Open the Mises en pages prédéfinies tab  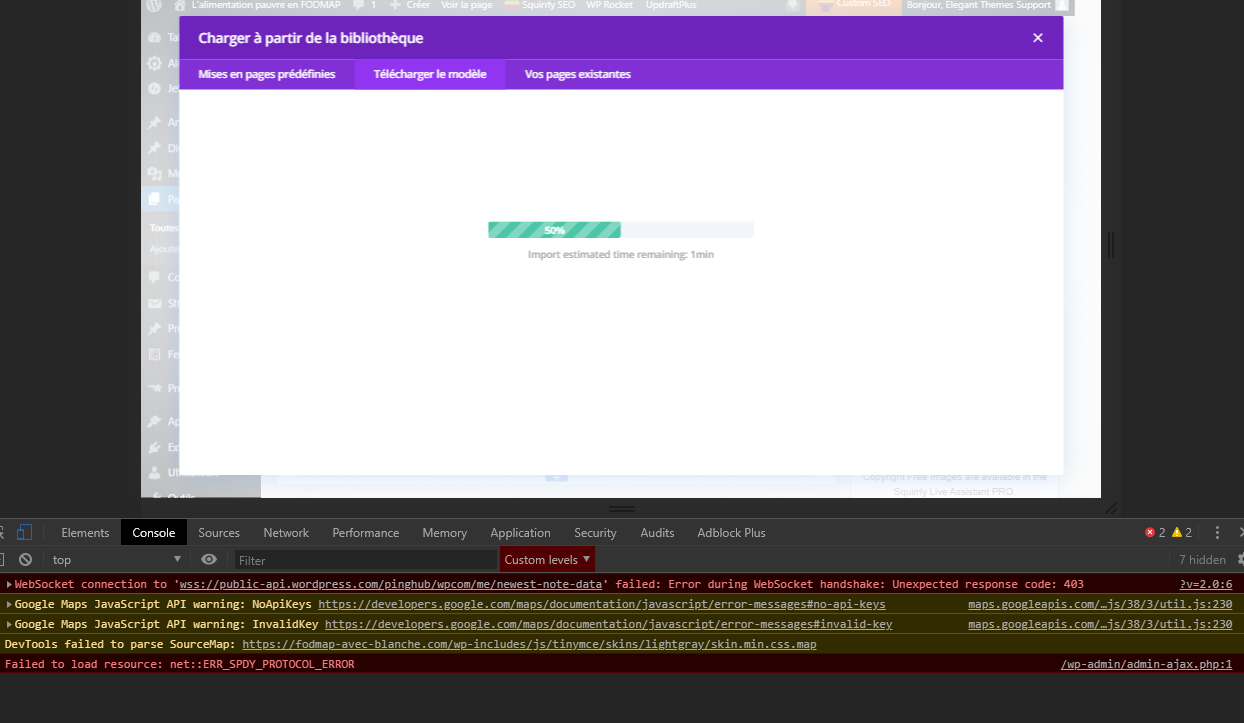pyautogui.click(x=266, y=74)
